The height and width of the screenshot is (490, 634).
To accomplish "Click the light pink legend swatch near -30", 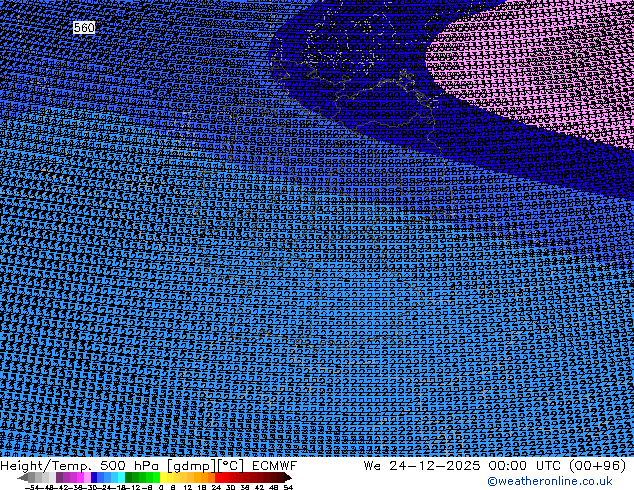I will 87,477.
